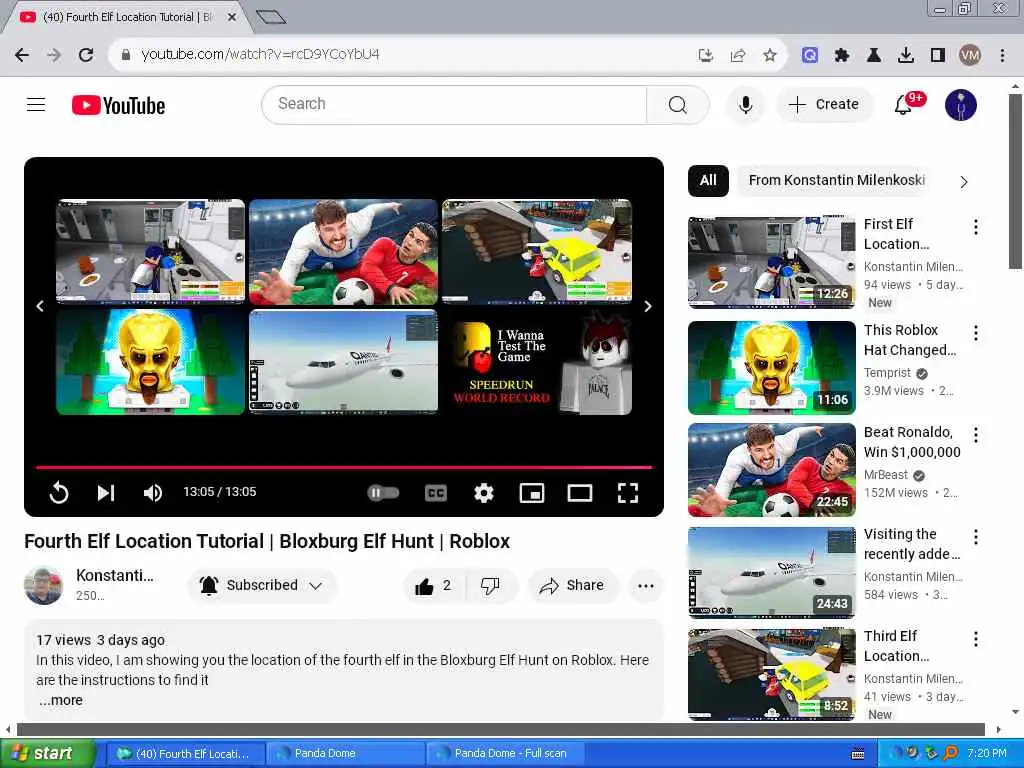Reload the page
Screen dimensions: 1024x768
click(86, 55)
